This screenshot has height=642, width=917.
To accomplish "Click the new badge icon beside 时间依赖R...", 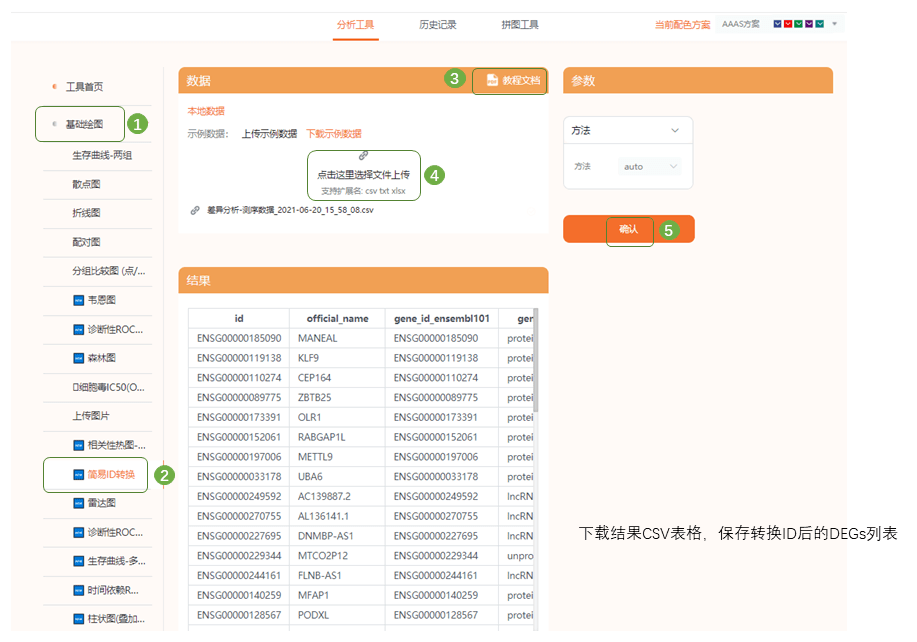I will pyautogui.click(x=79, y=590).
